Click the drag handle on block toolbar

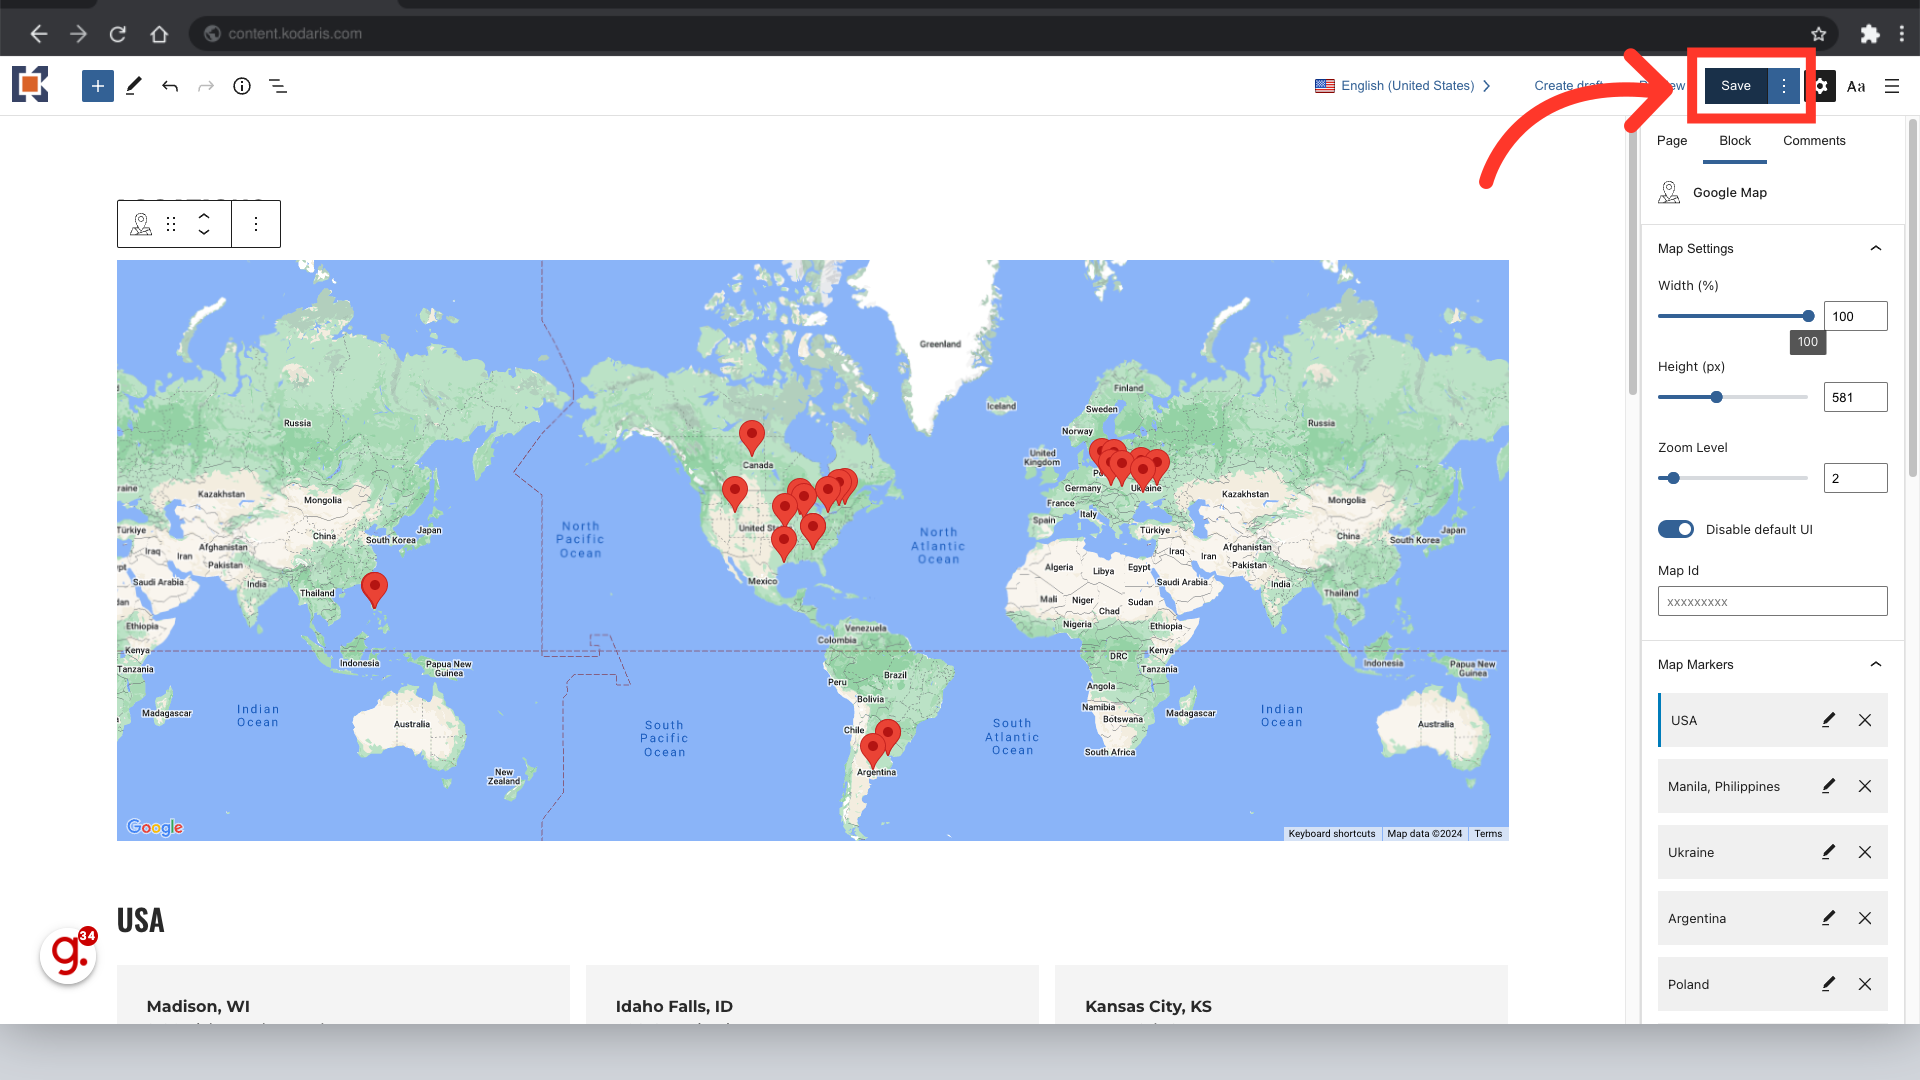click(x=171, y=224)
